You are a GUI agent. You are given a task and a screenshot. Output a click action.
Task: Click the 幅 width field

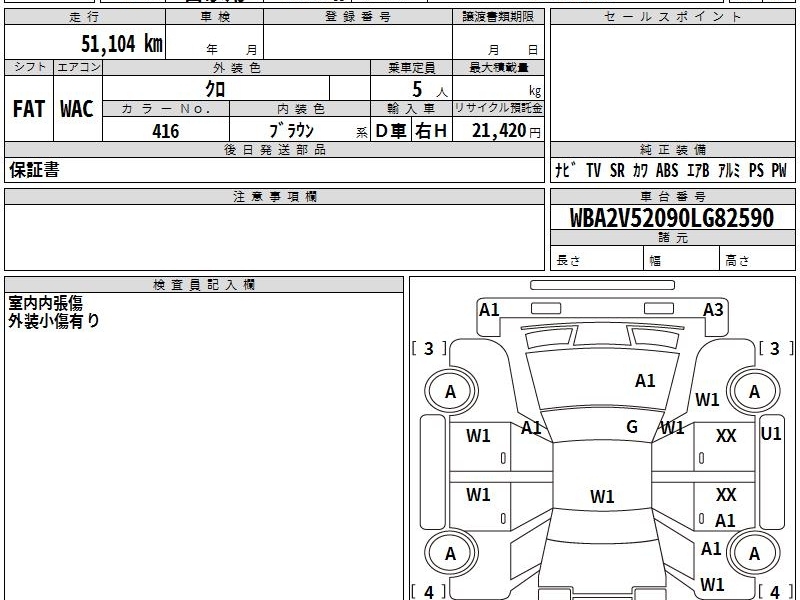[x=682, y=260]
